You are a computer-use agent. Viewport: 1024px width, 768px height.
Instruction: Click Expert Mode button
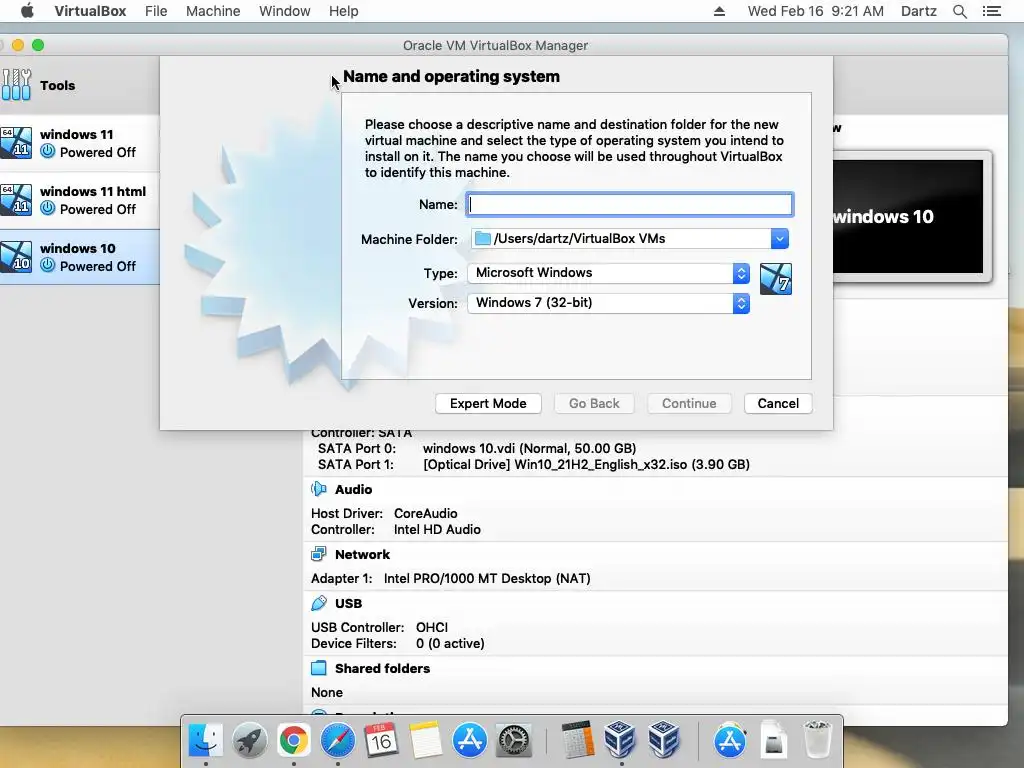488,404
